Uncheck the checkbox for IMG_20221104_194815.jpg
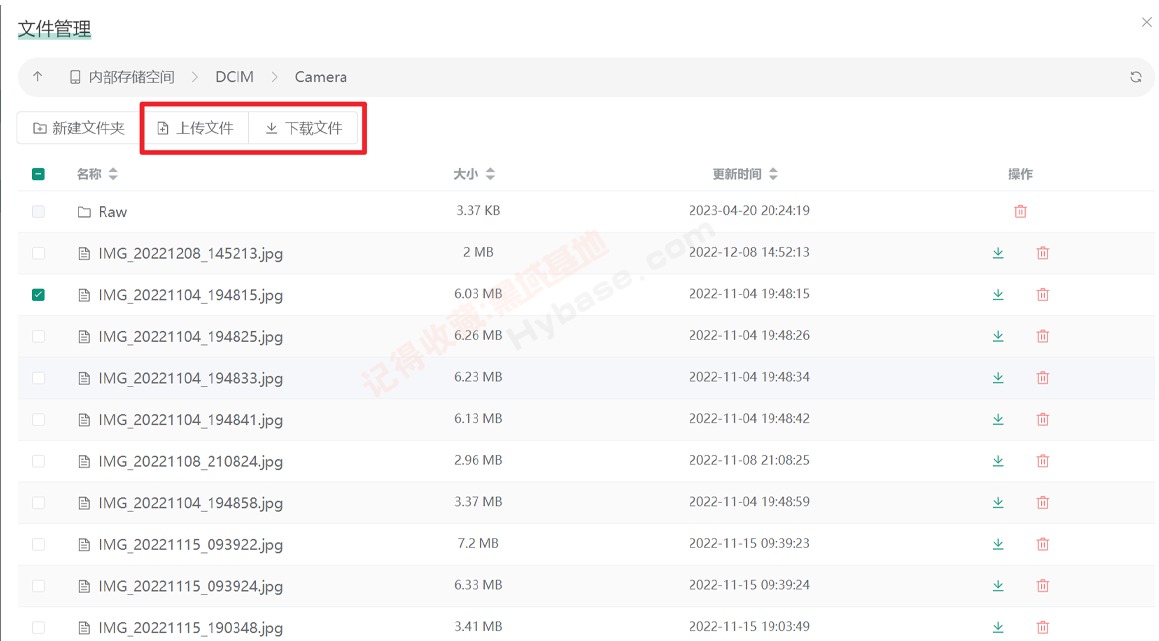The width and height of the screenshot is (1159, 641). [38, 294]
